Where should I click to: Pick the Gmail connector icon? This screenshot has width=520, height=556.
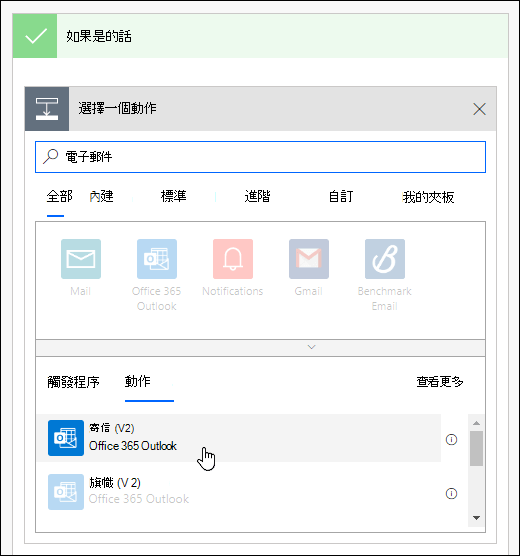coord(309,259)
